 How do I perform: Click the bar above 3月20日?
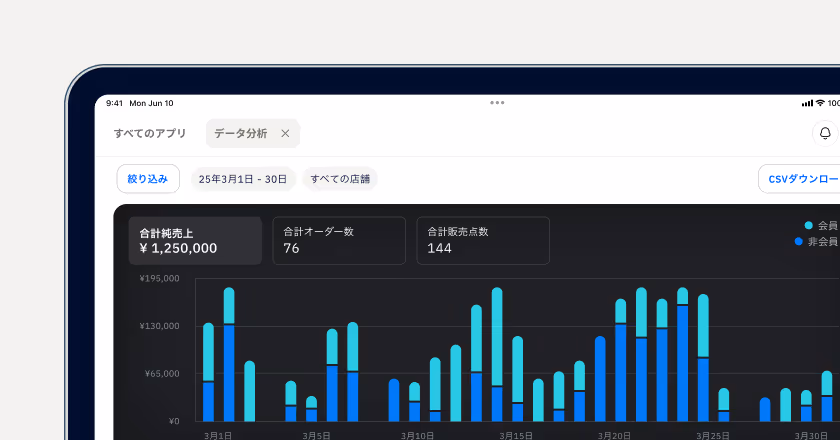tap(621, 360)
